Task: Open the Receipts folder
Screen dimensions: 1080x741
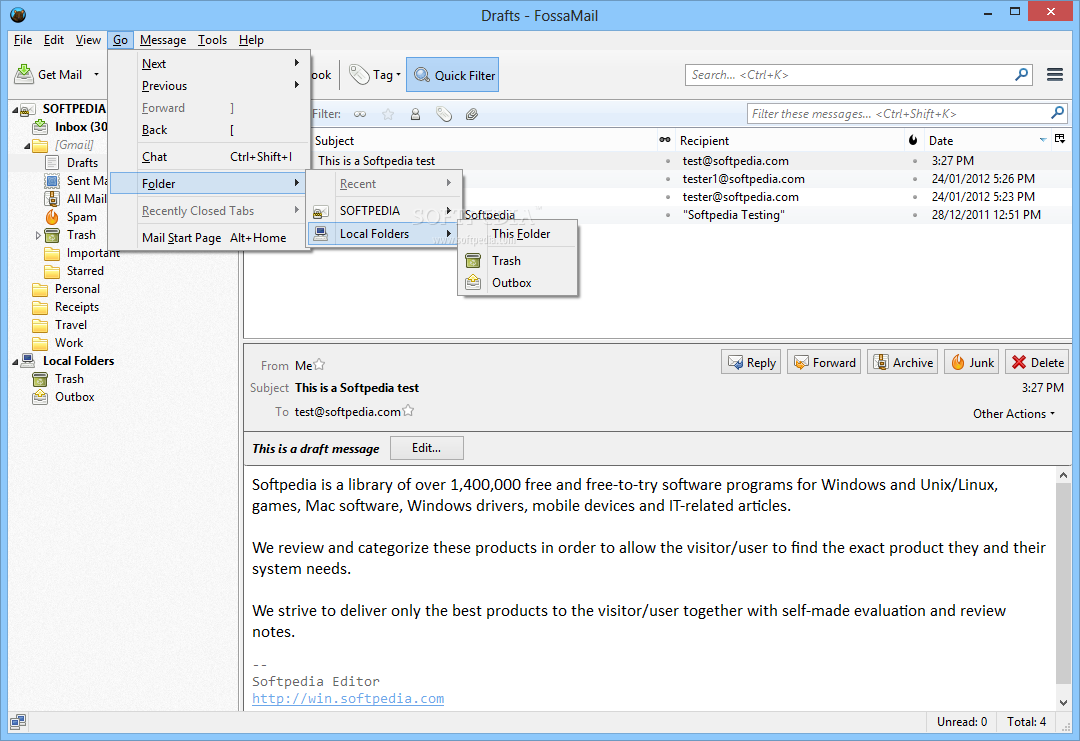Action: pos(66,306)
